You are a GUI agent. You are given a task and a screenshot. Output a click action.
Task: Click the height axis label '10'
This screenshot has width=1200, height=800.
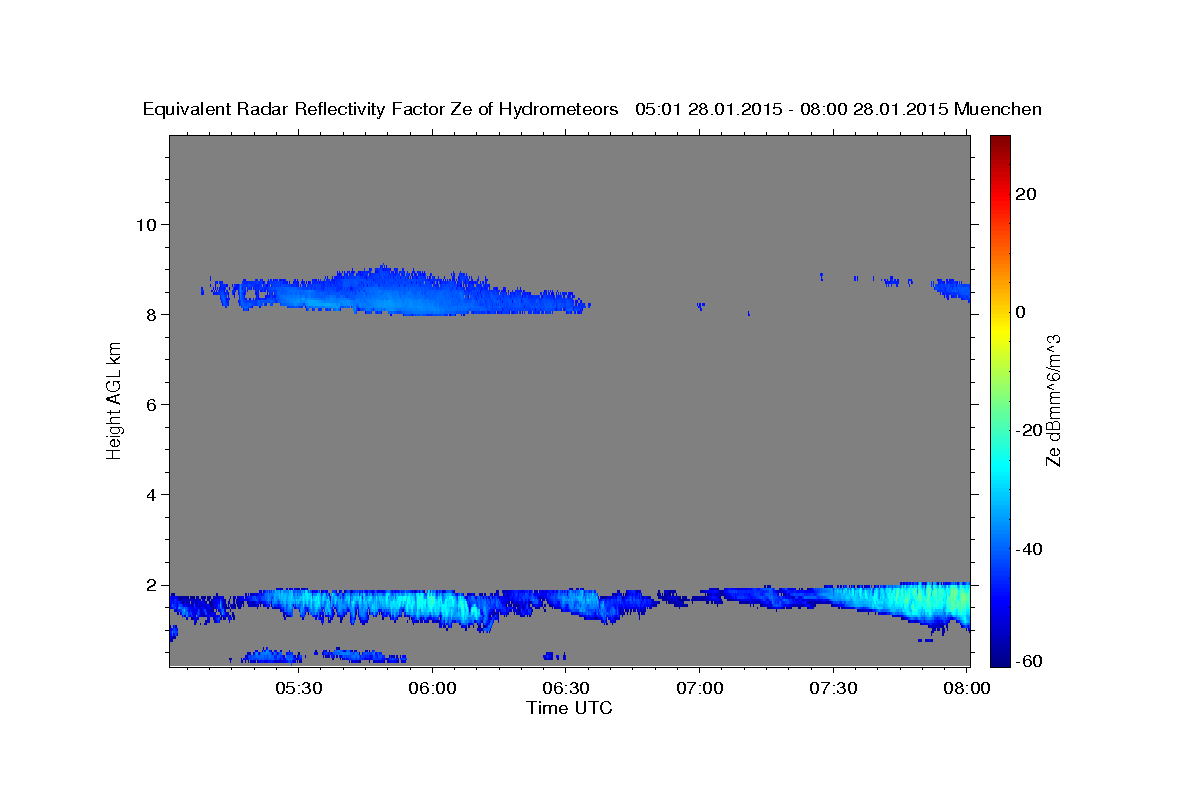point(148,224)
